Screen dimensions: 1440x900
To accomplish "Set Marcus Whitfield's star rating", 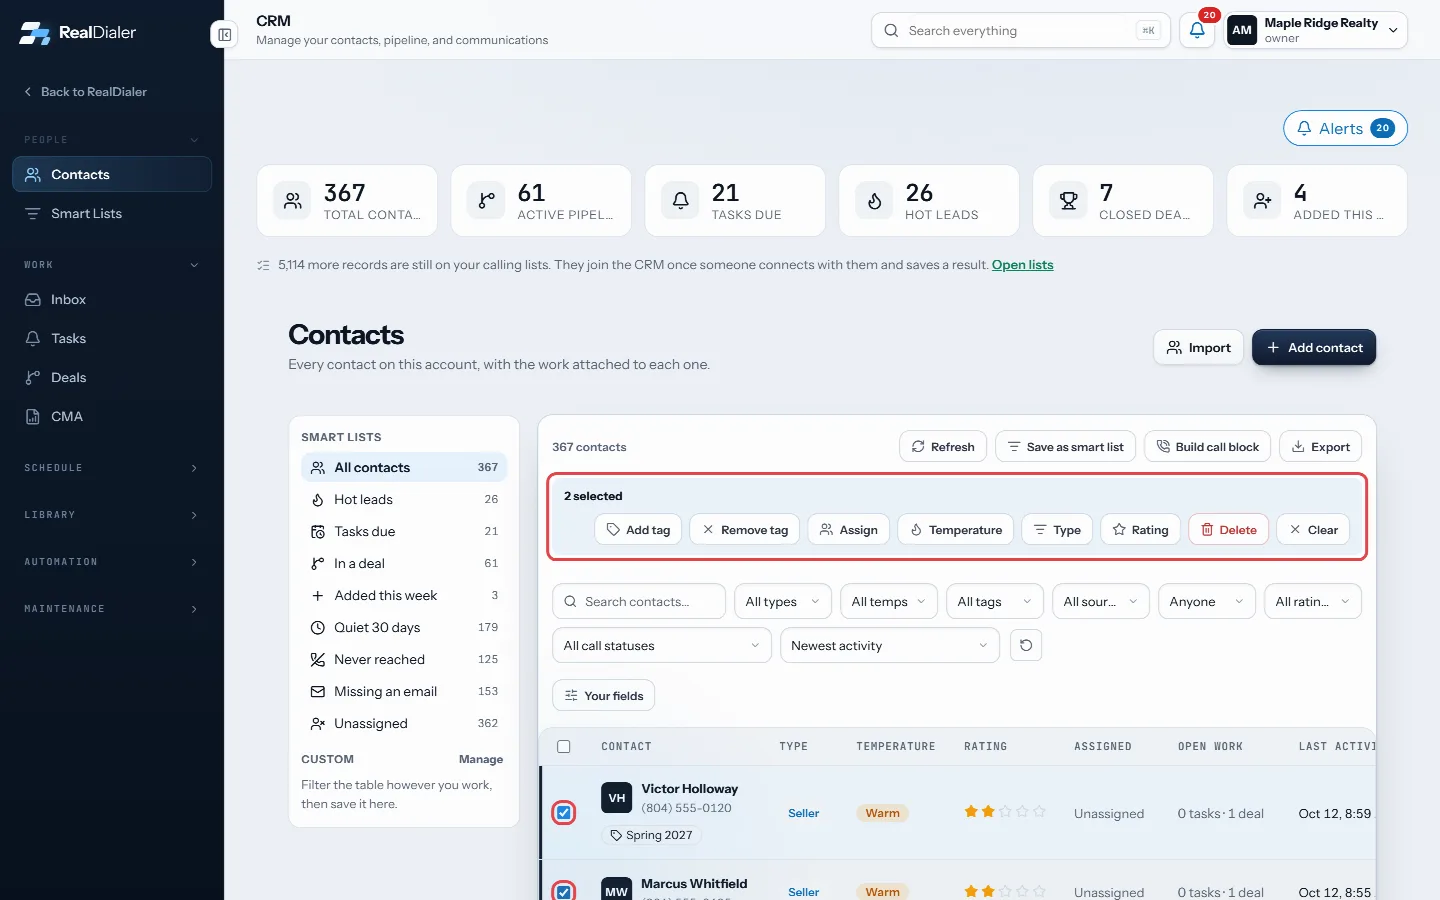I will pyautogui.click(x=1005, y=891).
